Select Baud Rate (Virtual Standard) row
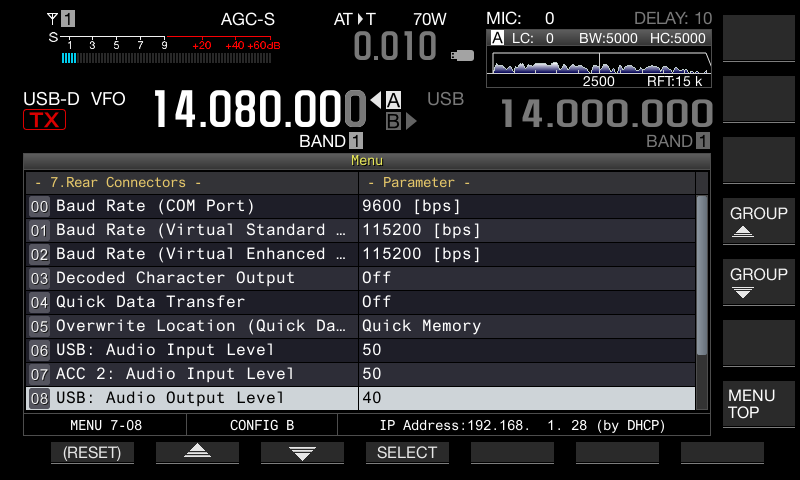The width and height of the screenshot is (800, 480). [360, 230]
